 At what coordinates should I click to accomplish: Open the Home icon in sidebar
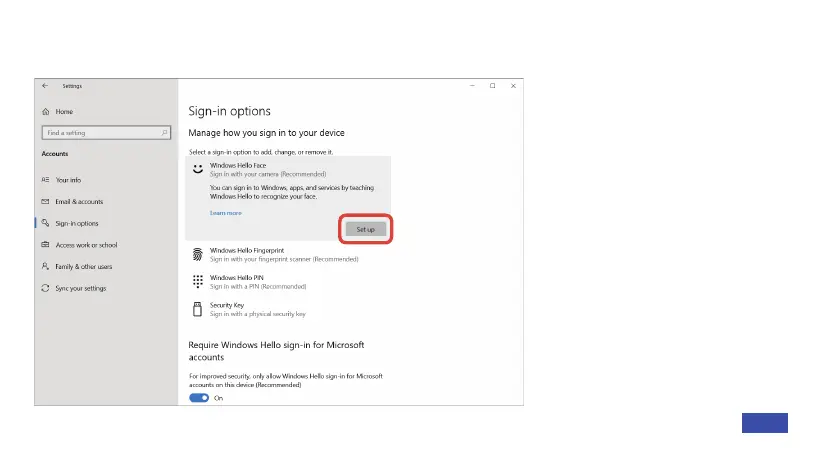pyautogui.click(x=46, y=112)
